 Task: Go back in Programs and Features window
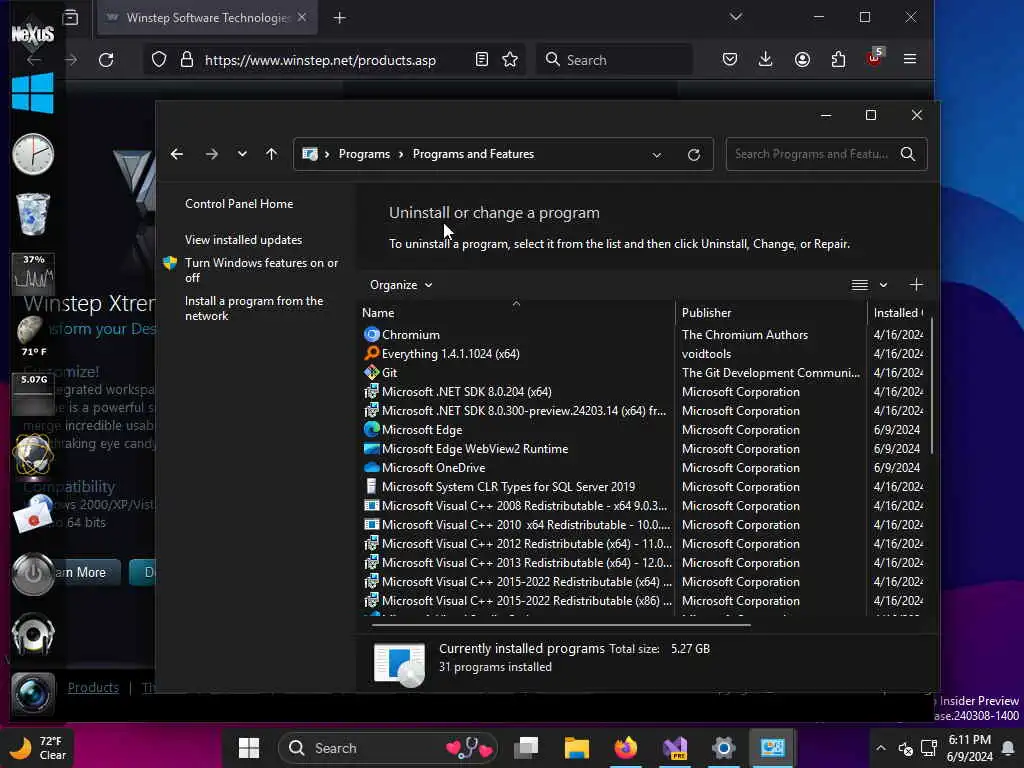click(176, 154)
